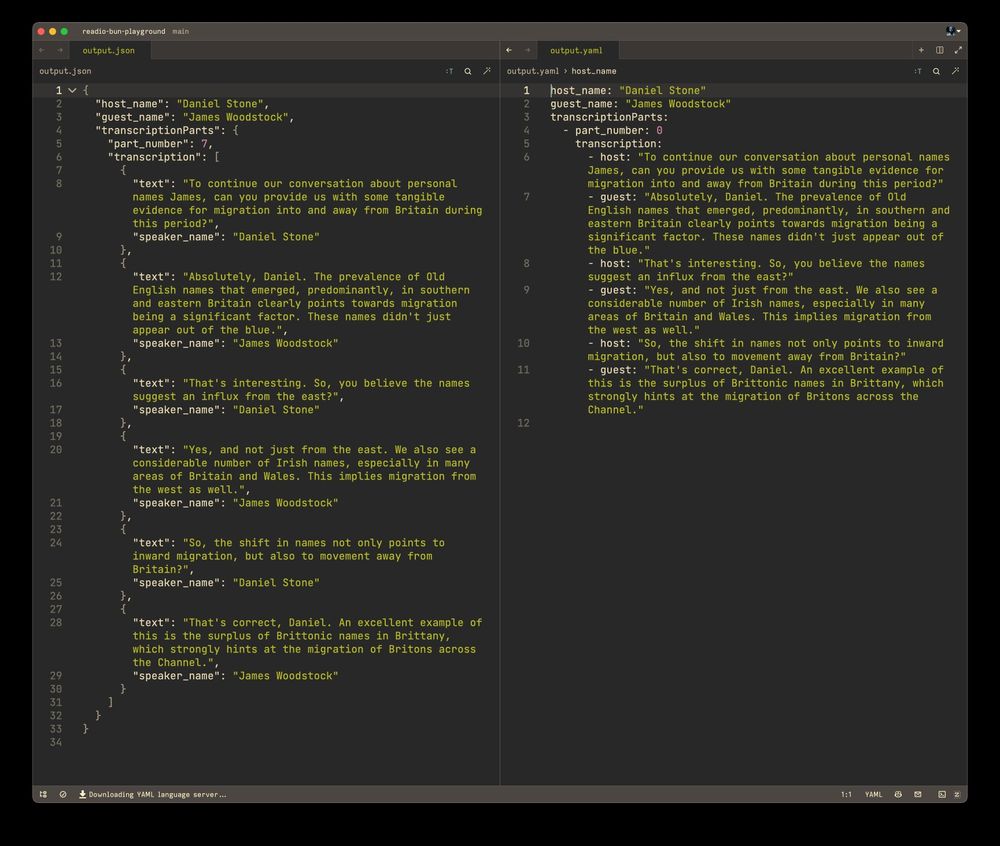The image size is (1000, 846).
Task: Click the output.json breadcrumb
Action: (65, 71)
